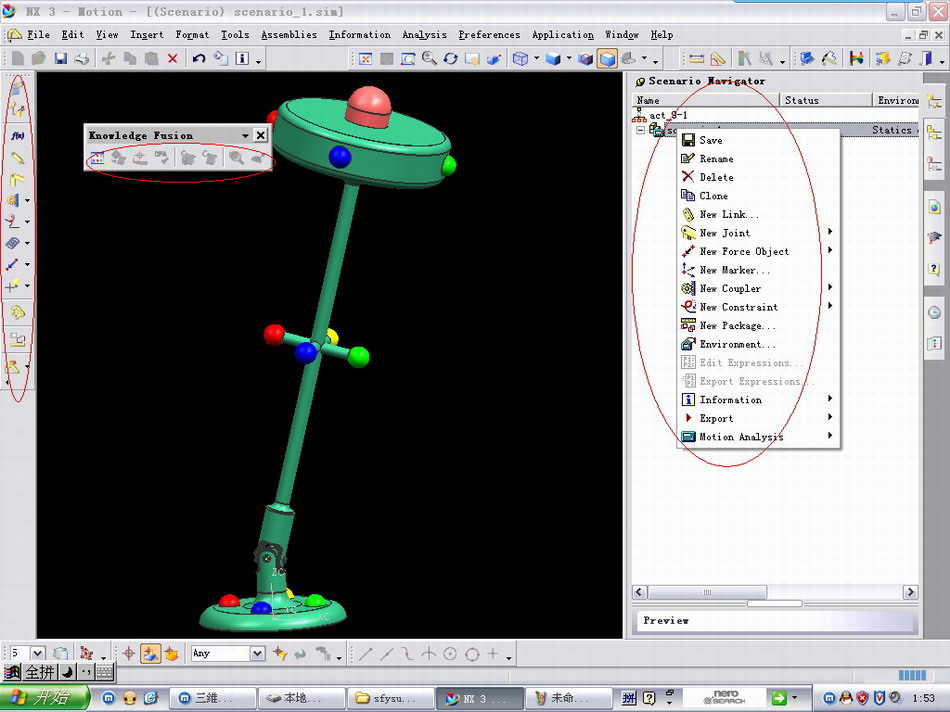The image size is (950, 712).
Task: Click the Print toolbar icon
Action: tap(81, 58)
